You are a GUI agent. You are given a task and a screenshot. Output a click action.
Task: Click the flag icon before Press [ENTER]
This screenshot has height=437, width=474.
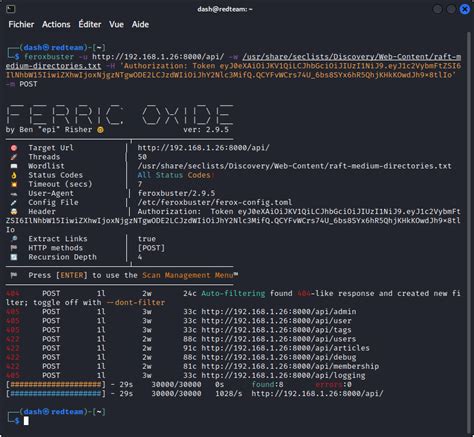14,275
